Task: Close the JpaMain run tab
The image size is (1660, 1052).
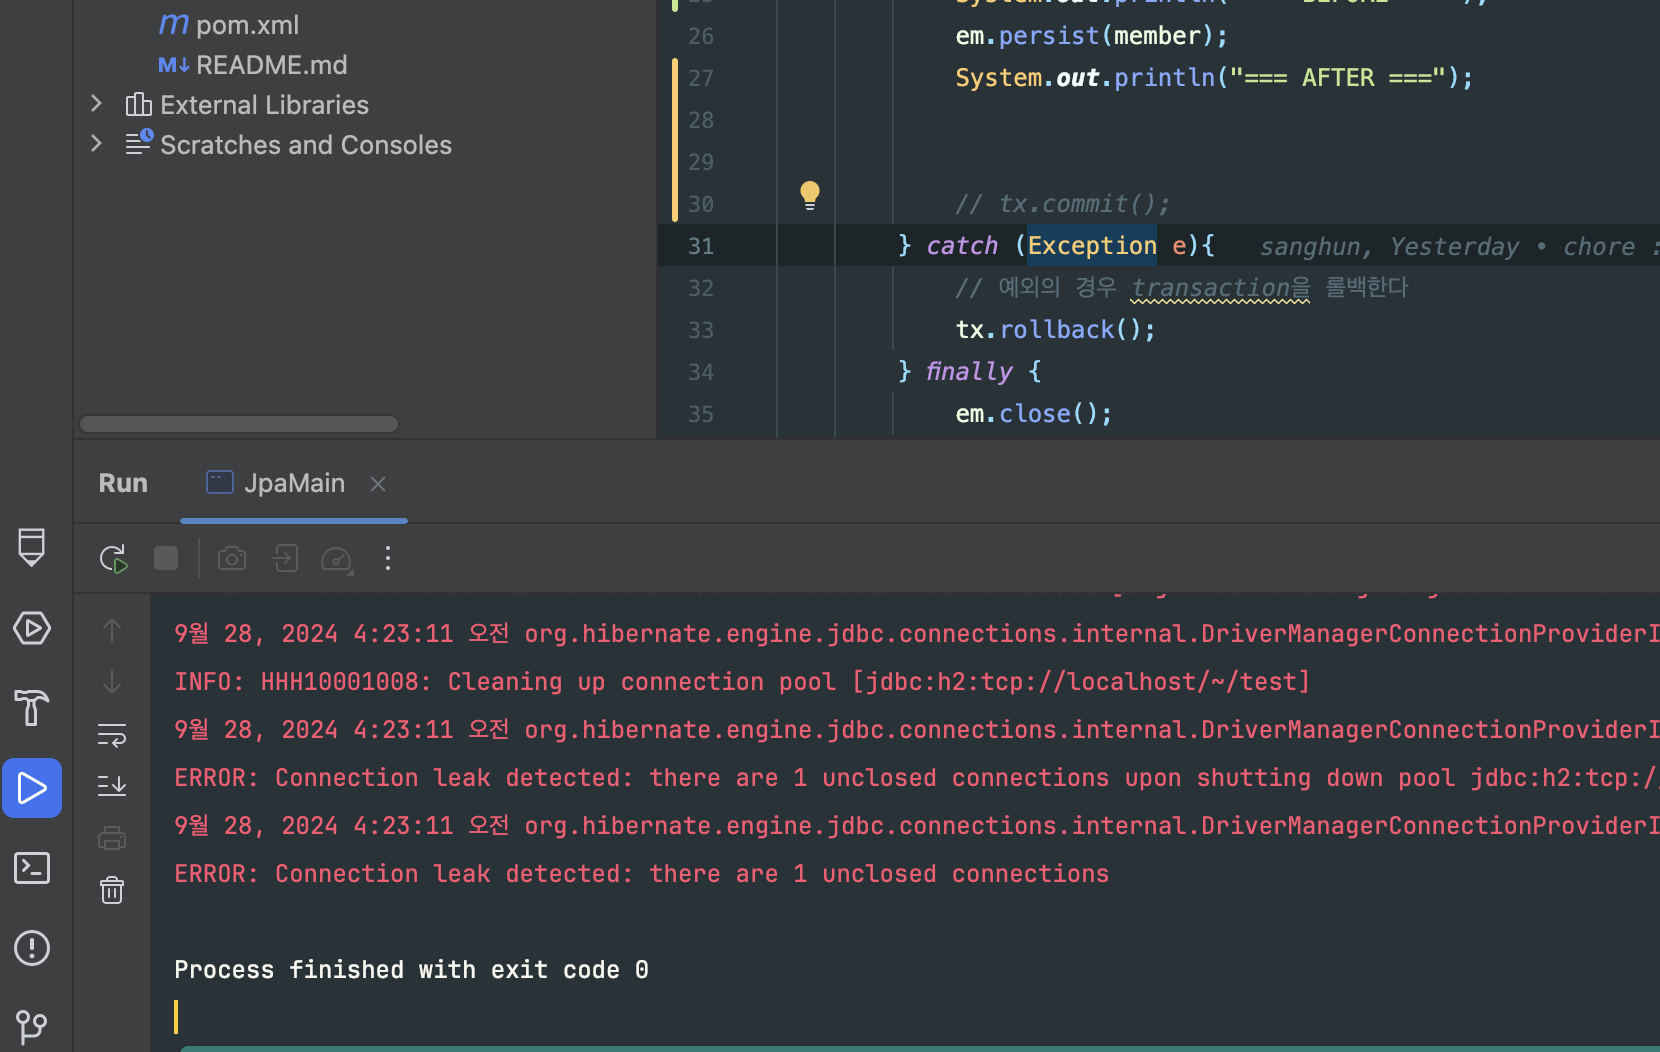Action: click(x=378, y=484)
